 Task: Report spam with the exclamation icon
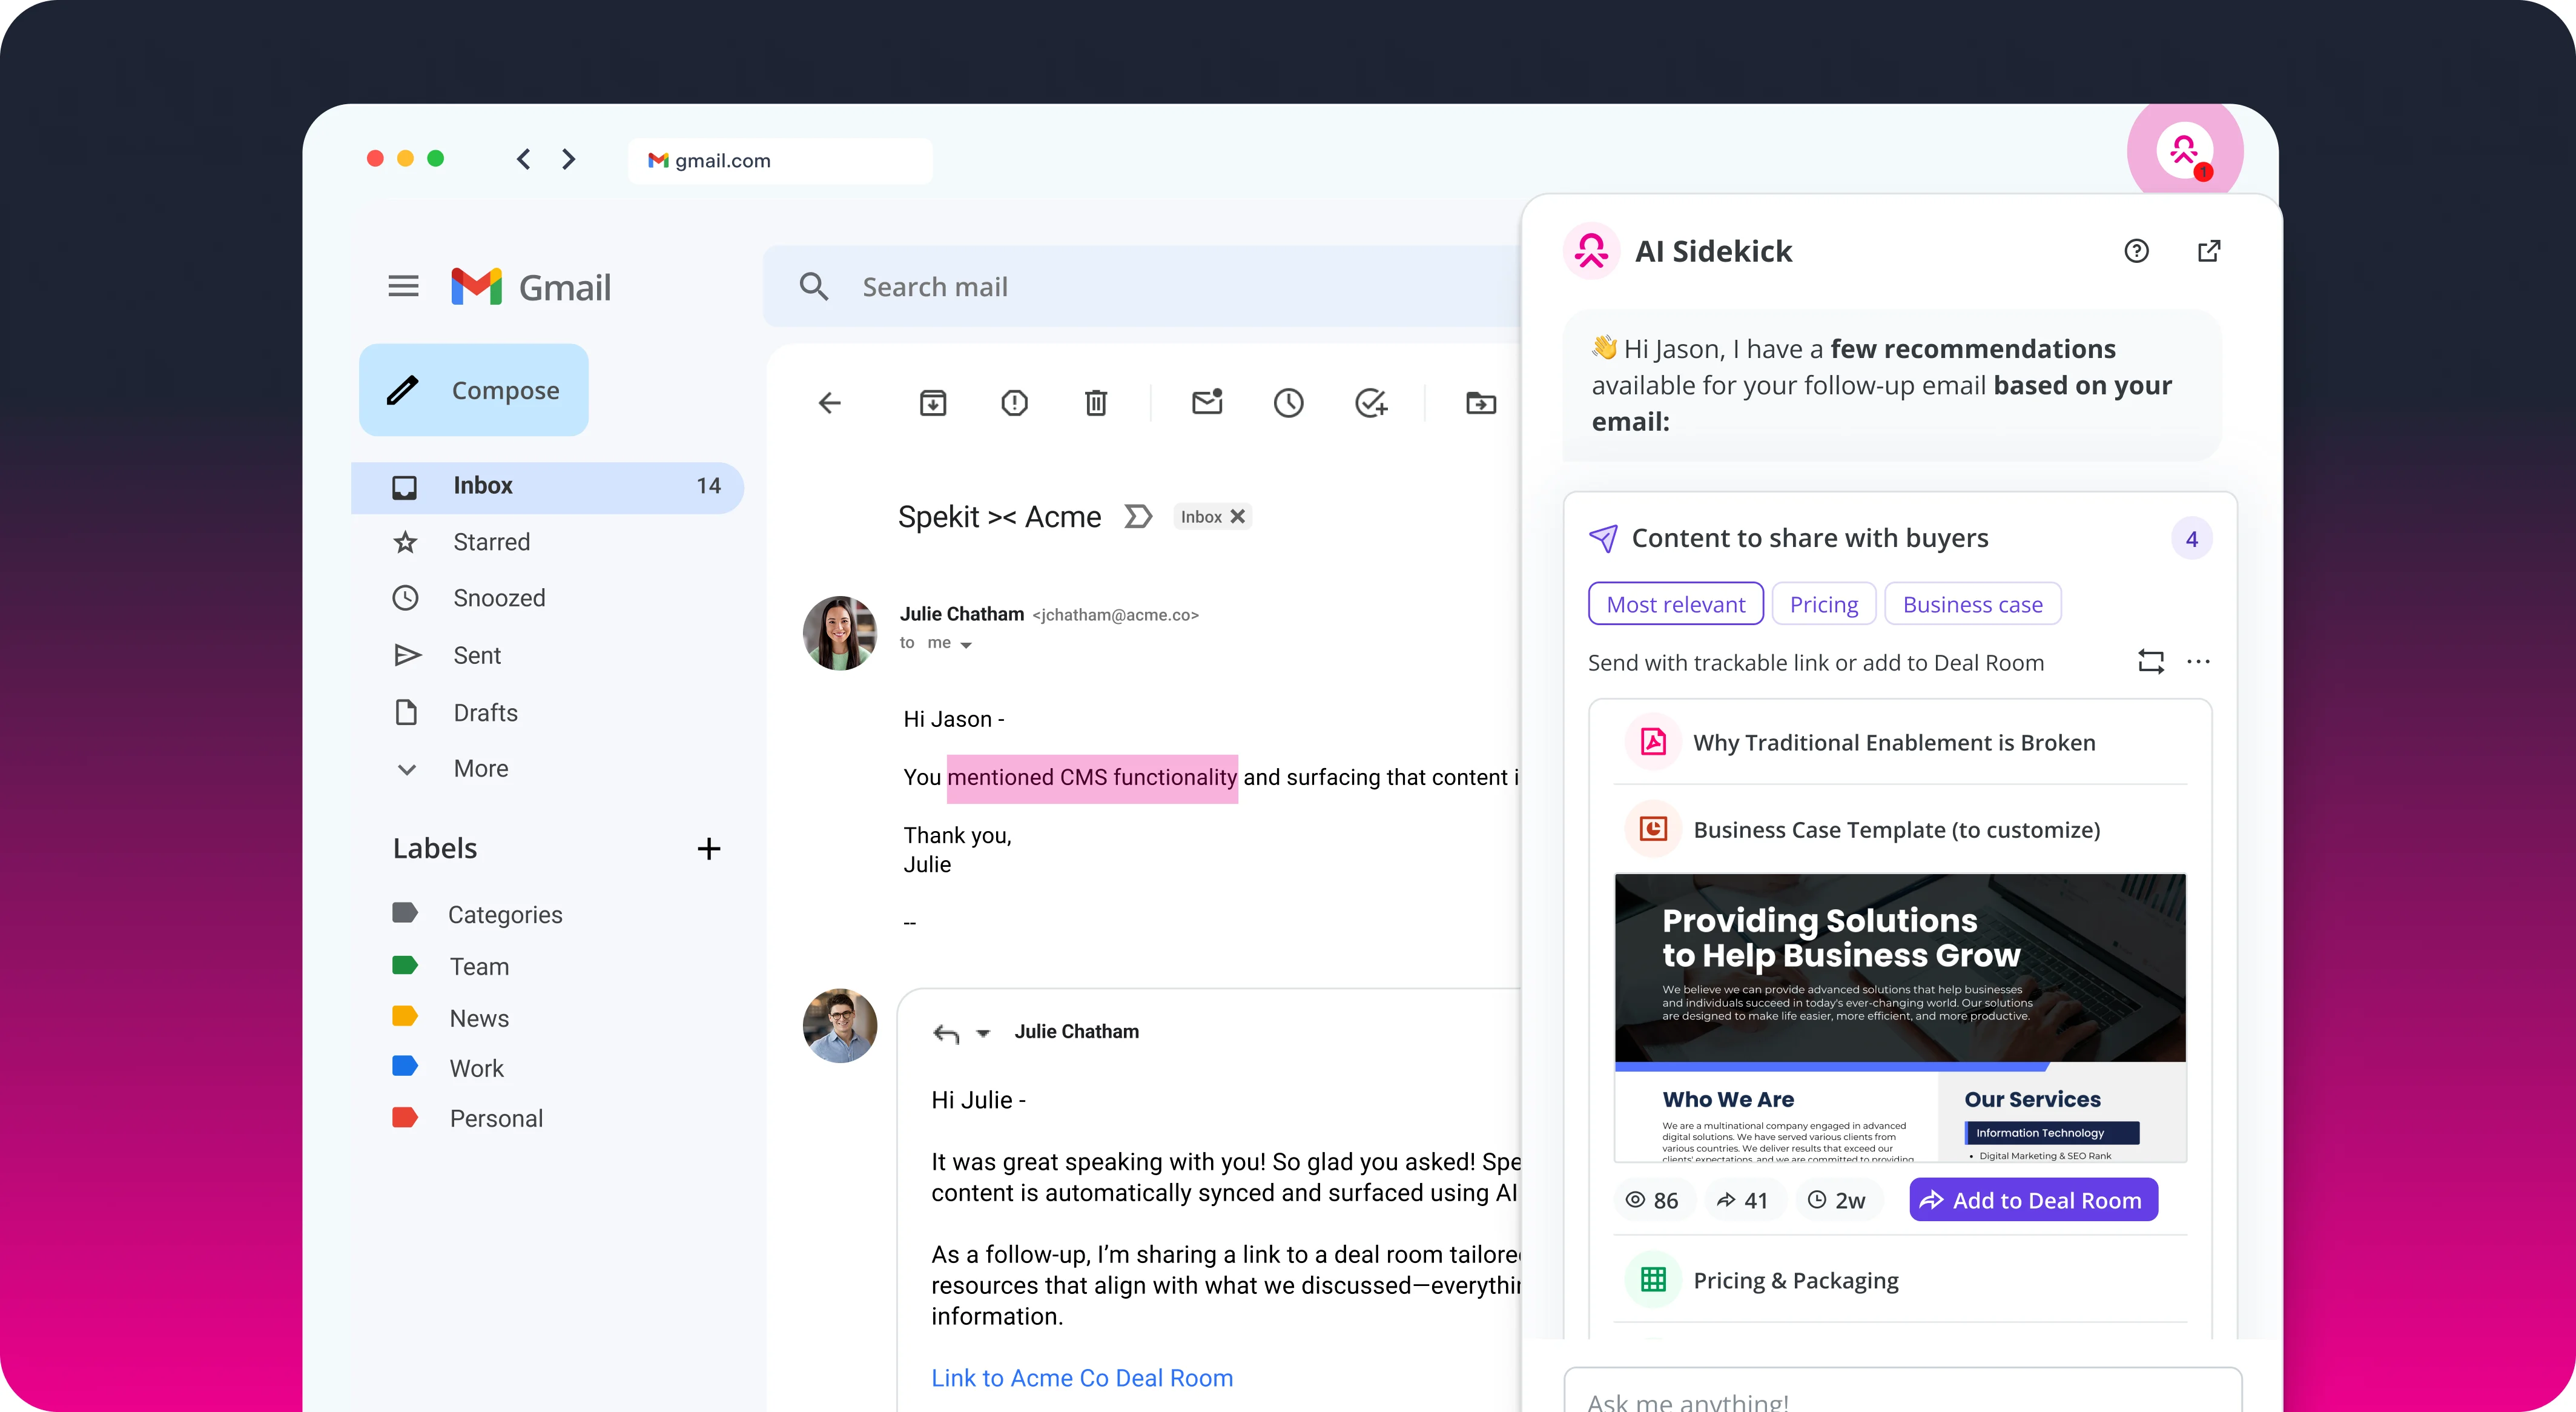(1015, 403)
